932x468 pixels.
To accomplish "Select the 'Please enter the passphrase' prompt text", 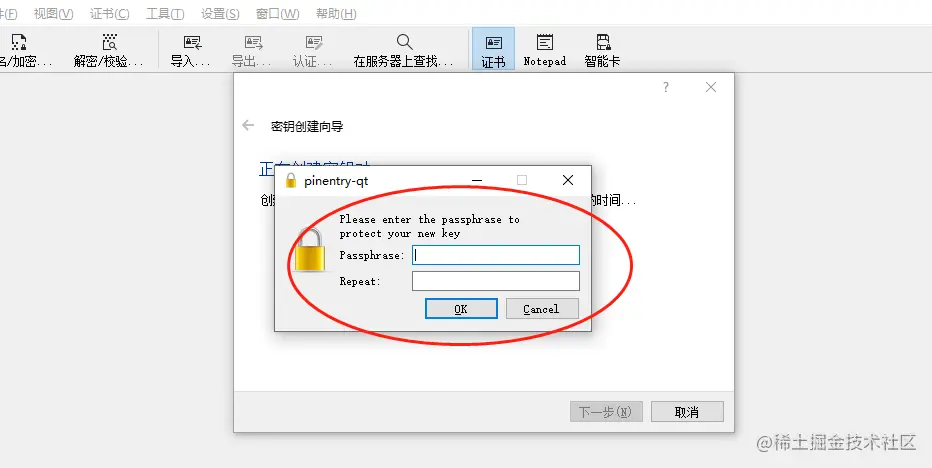I will (x=429, y=226).
